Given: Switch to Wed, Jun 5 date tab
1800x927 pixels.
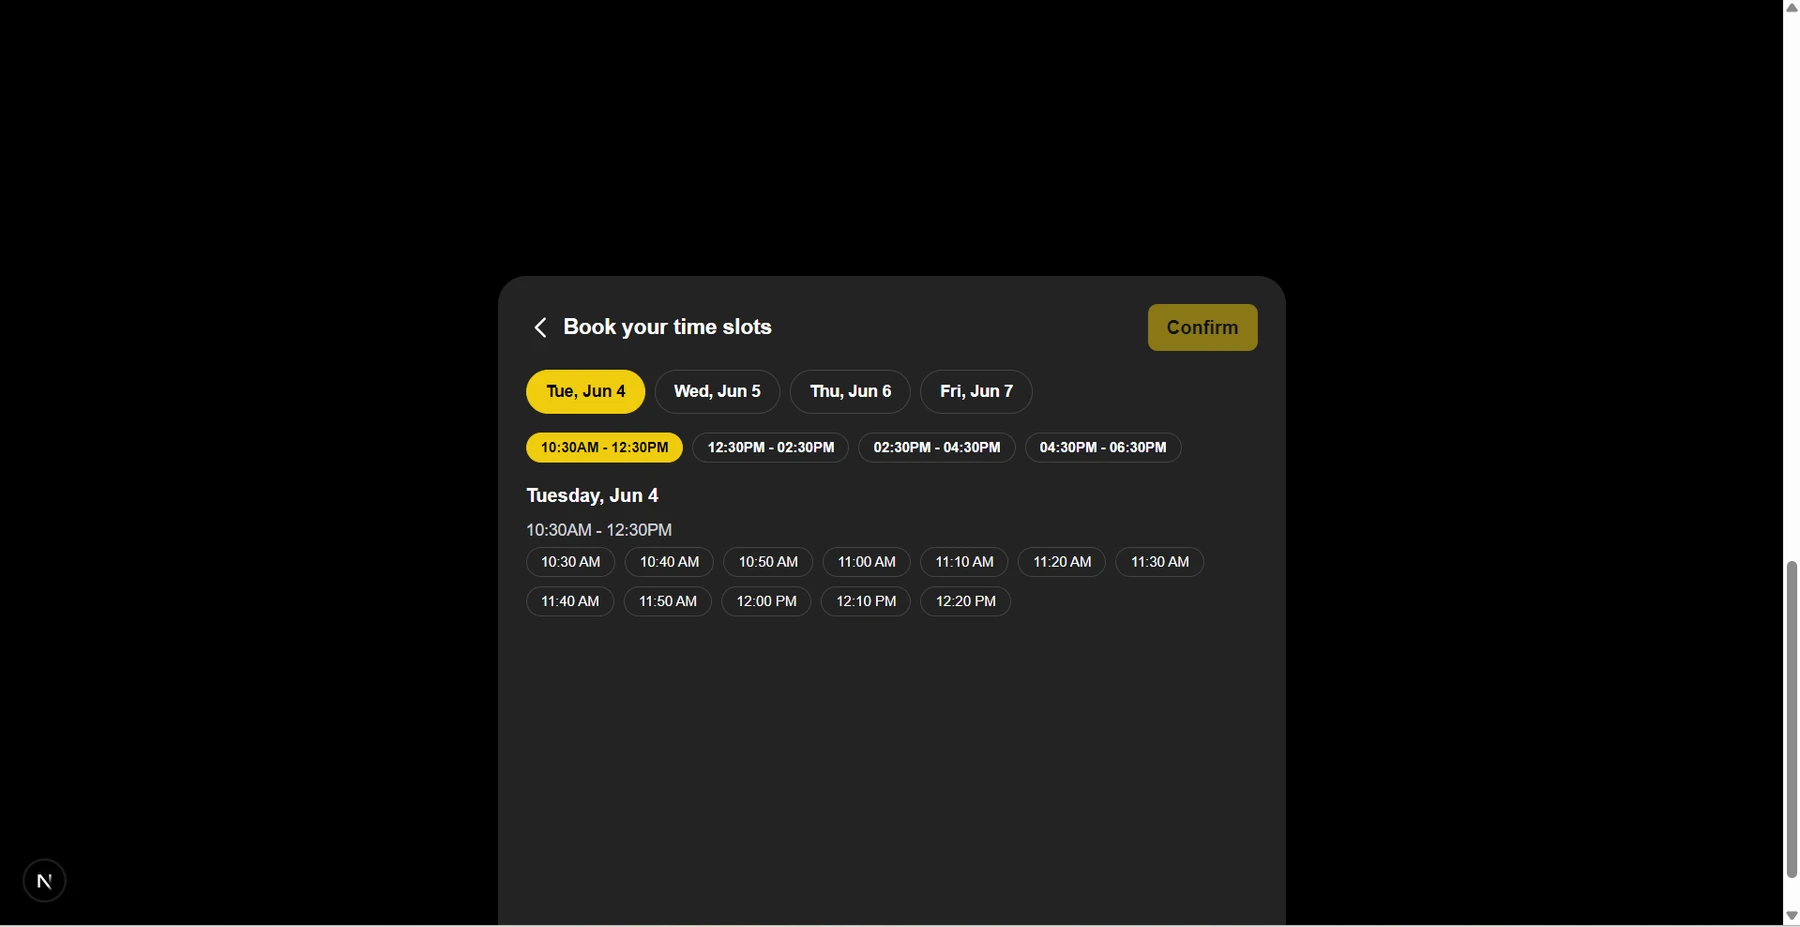Looking at the screenshot, I should [717, 391].
